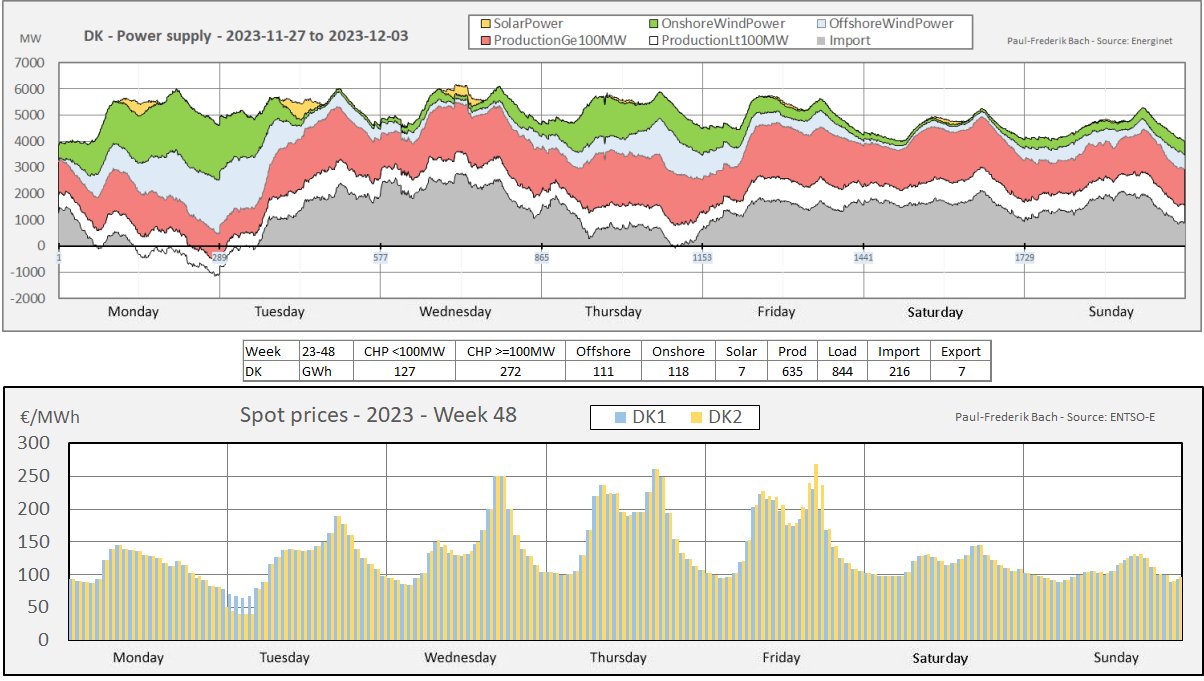1204x681 pixels.
Task: Click the 1729 axis marker
Action: tap(1024, 258)
